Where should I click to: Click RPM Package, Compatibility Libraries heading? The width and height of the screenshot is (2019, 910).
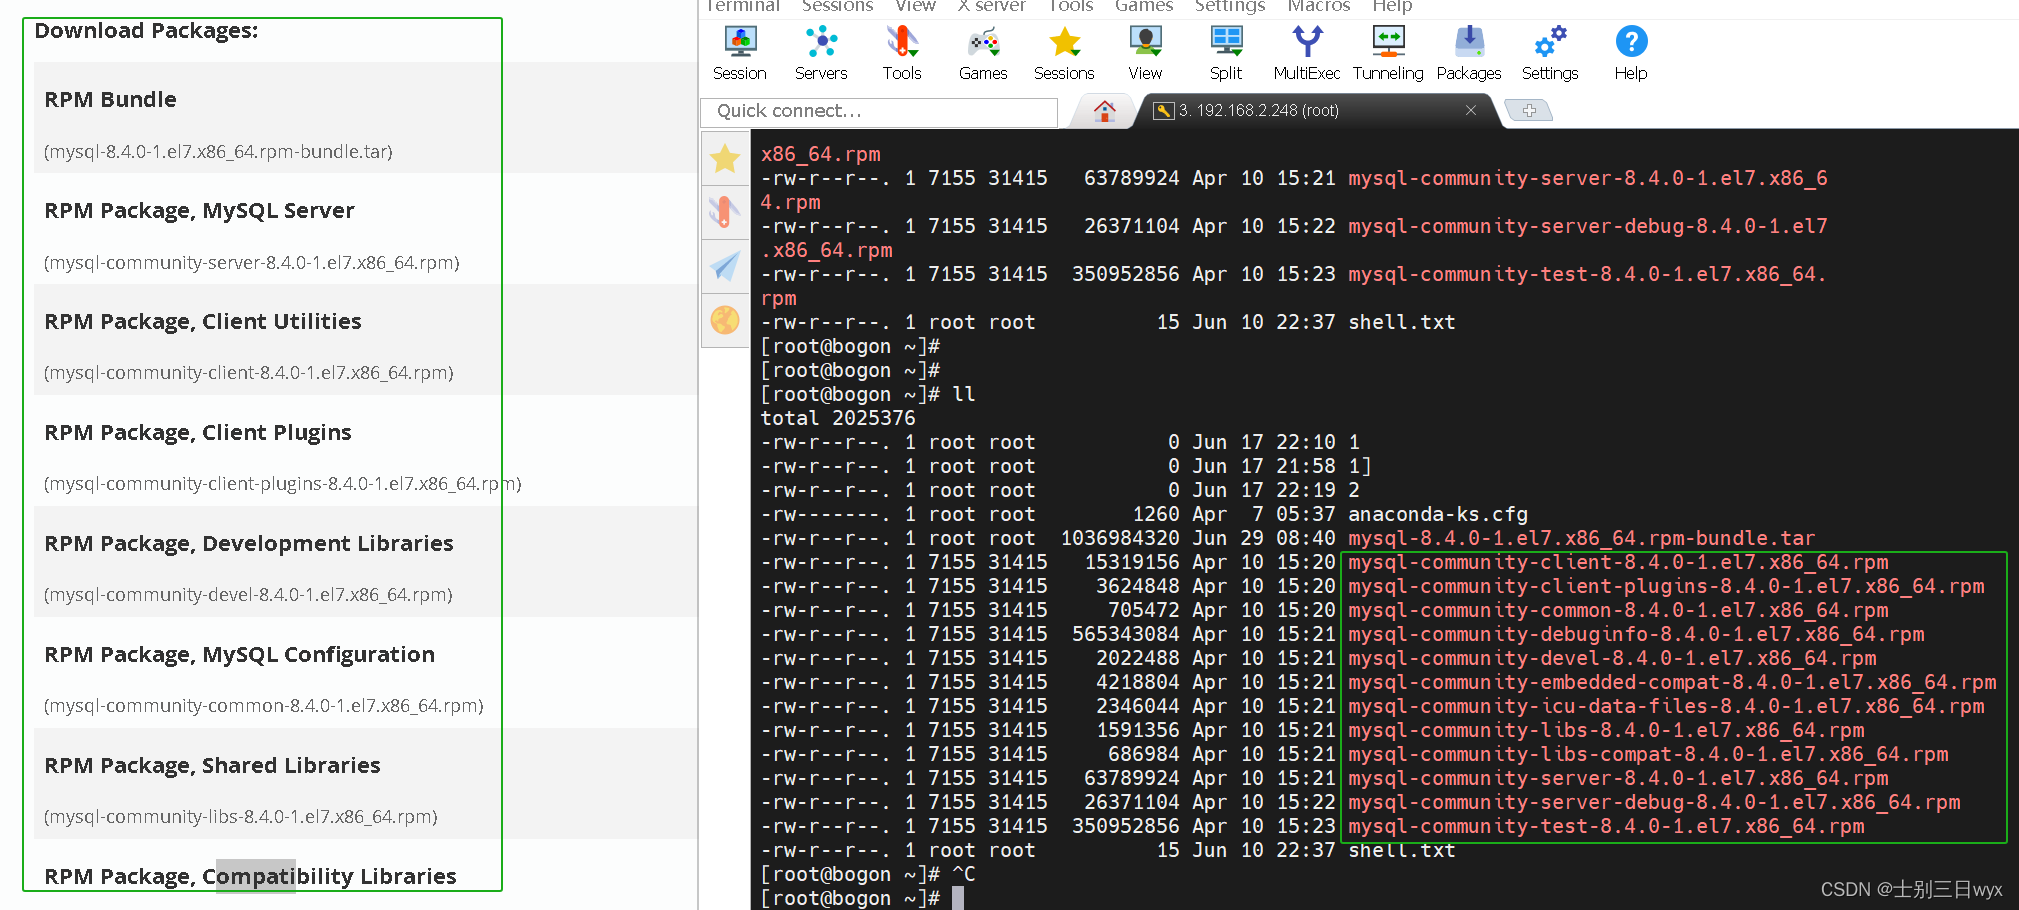click(250, 877)
